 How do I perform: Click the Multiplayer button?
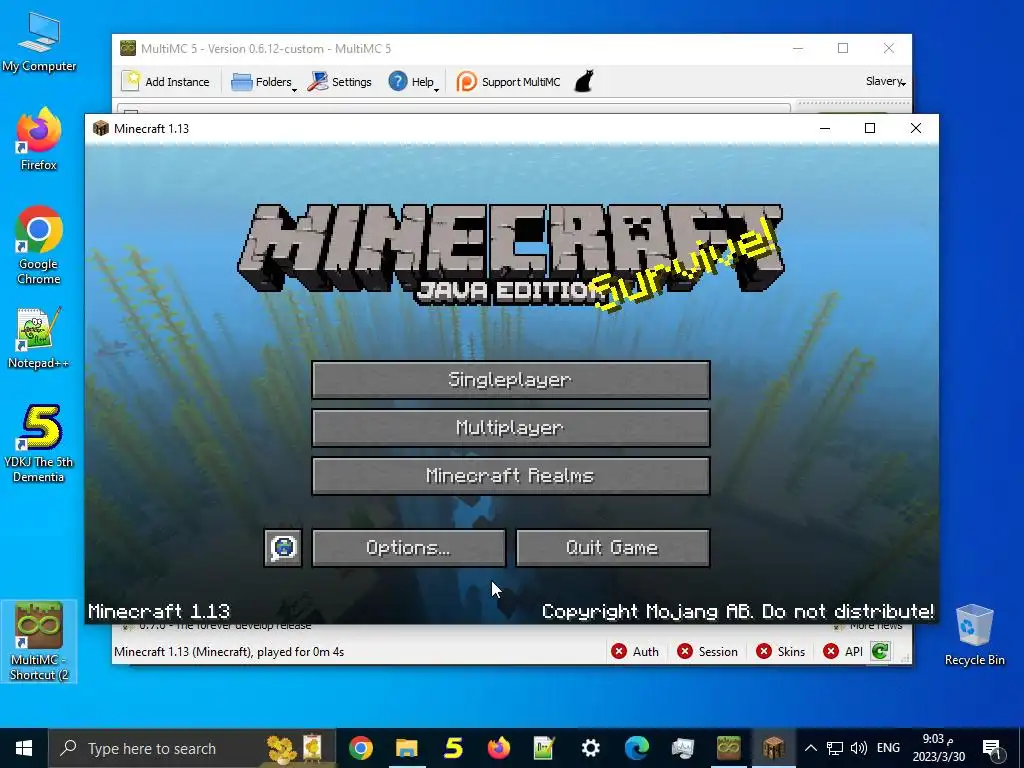point(511,428)
